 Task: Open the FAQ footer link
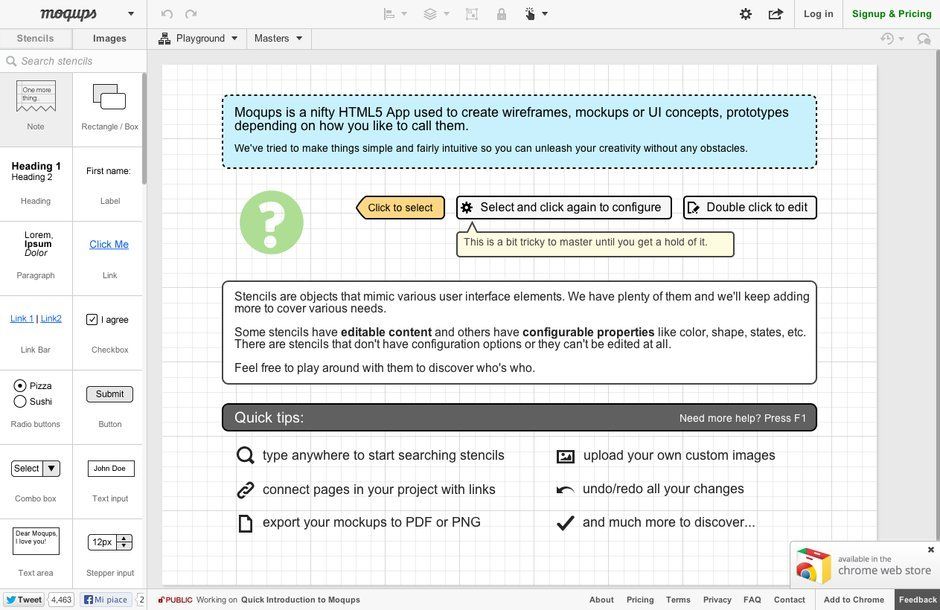coord(752,600)
